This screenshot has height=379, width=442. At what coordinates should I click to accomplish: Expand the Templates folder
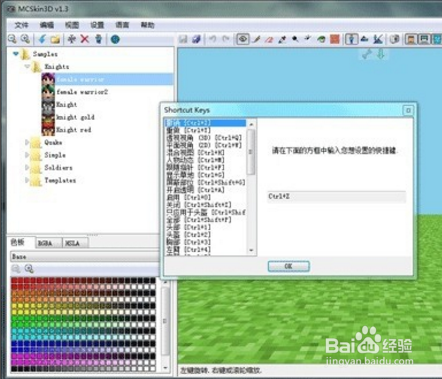27,180
